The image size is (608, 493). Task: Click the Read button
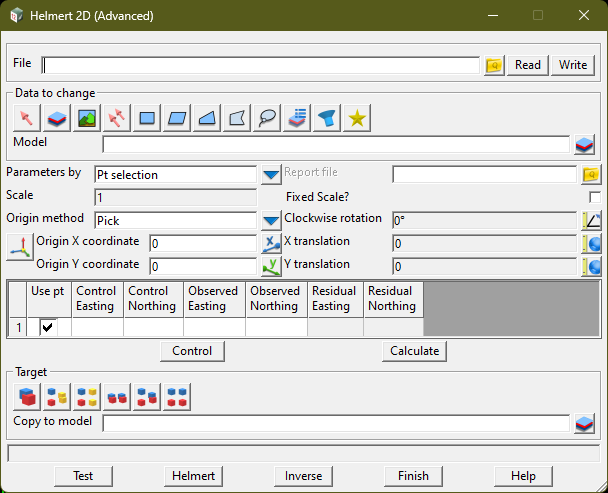(527, 65)
